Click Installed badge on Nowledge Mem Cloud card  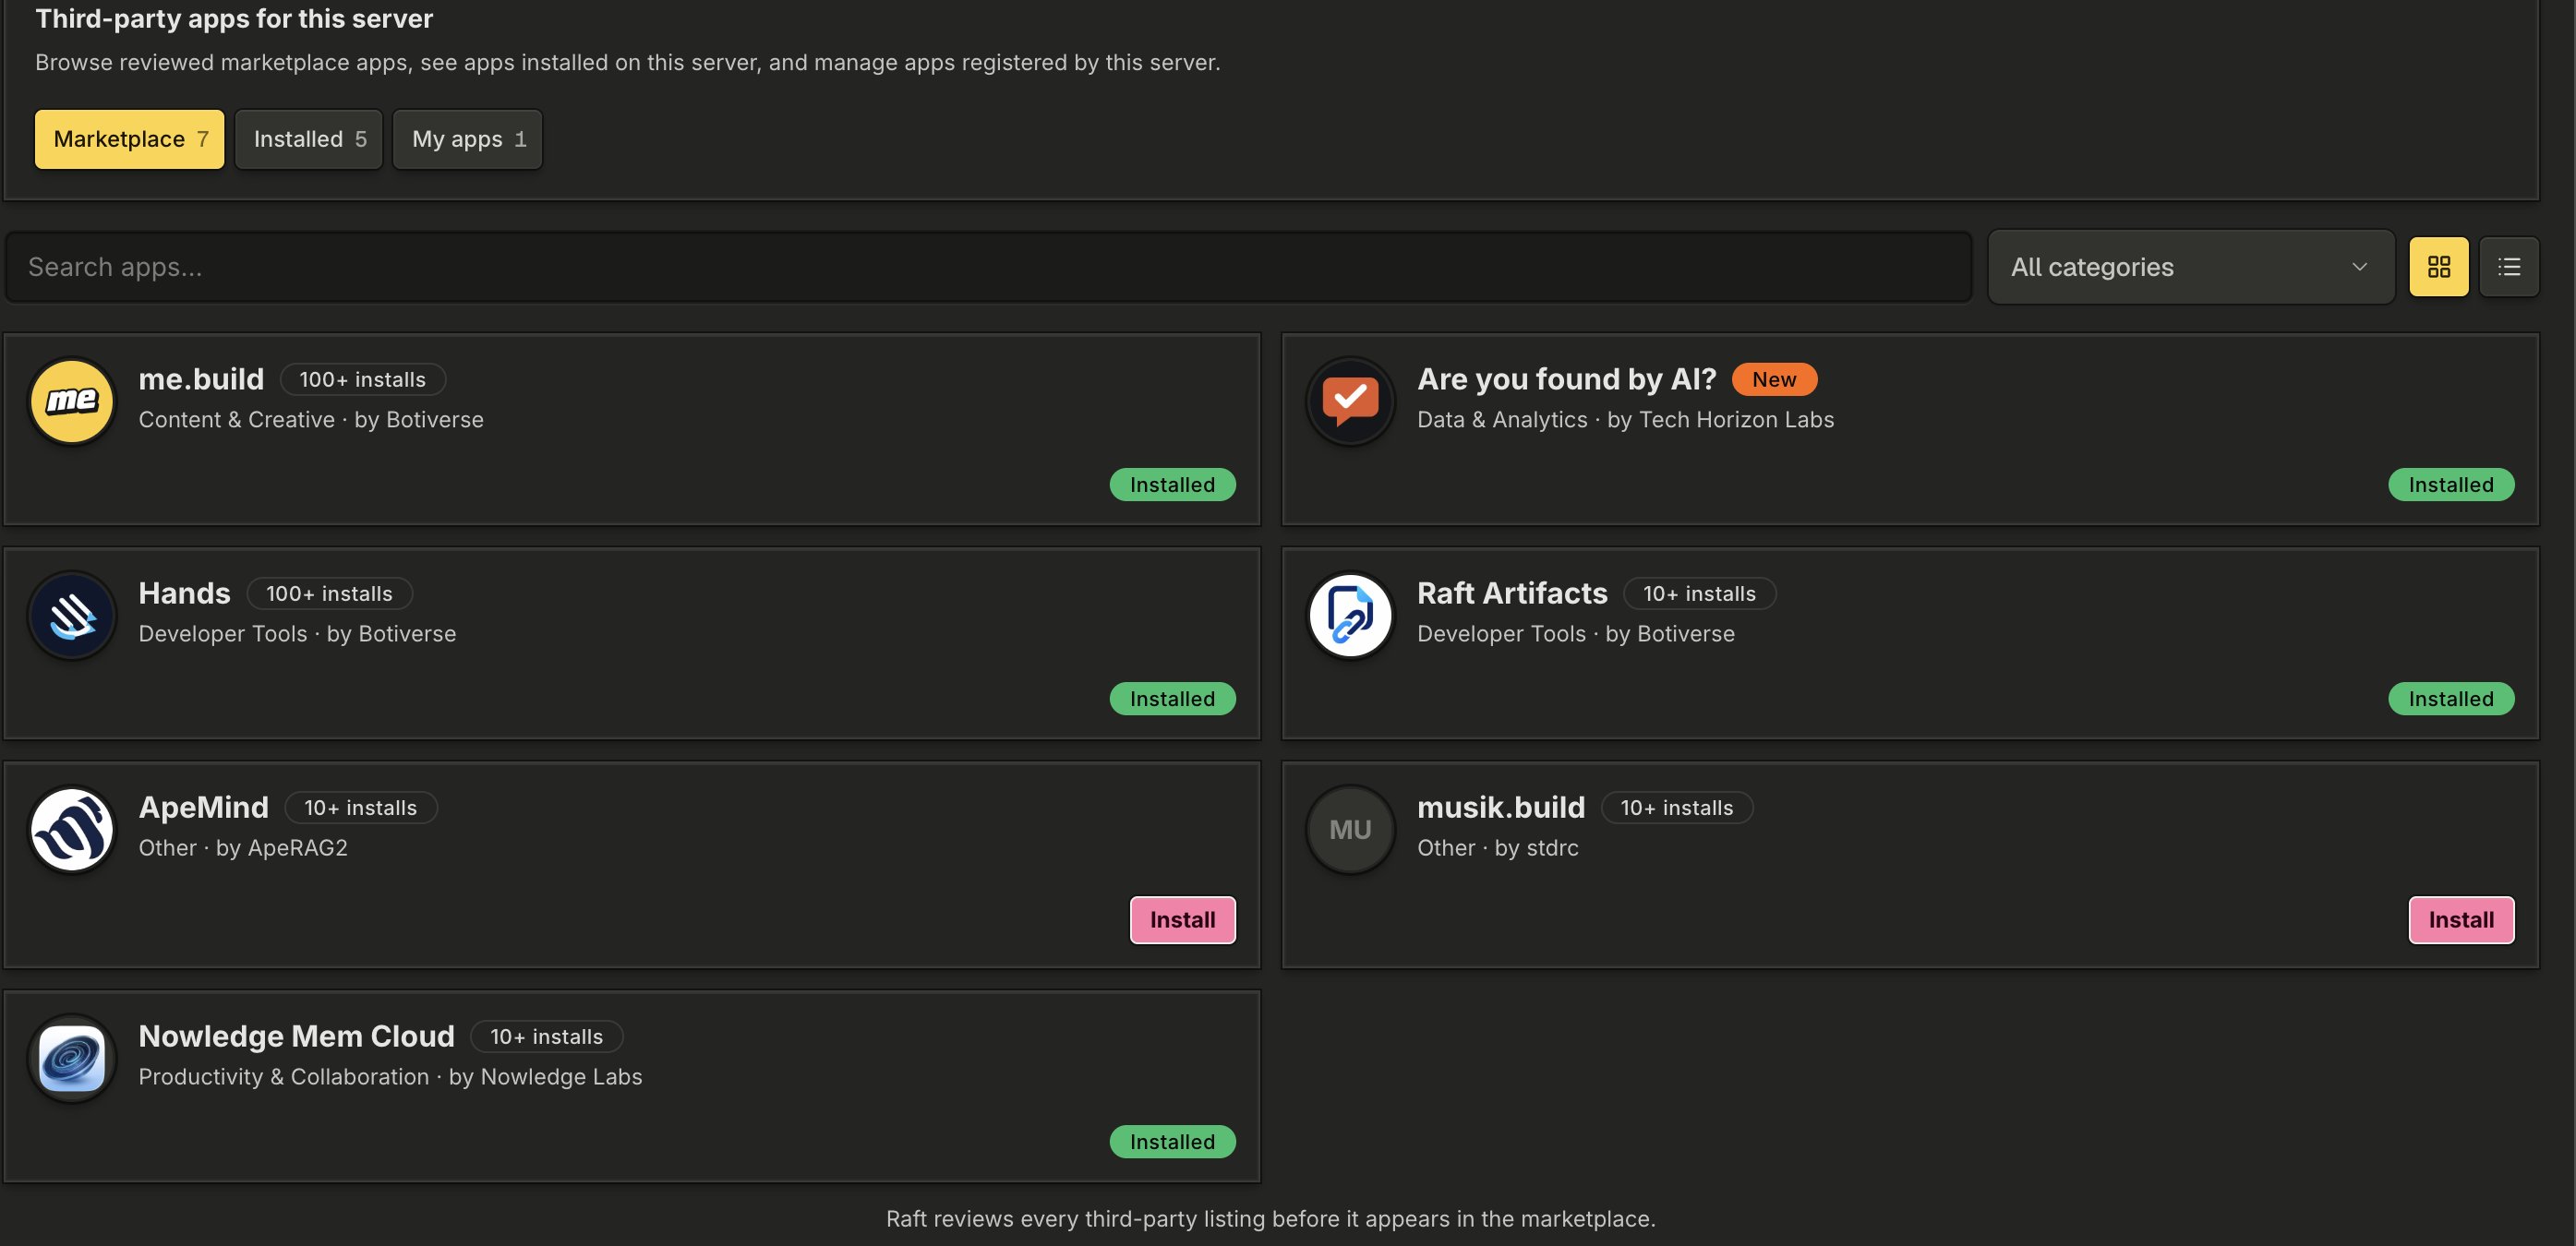(x=1172, y=1141)
